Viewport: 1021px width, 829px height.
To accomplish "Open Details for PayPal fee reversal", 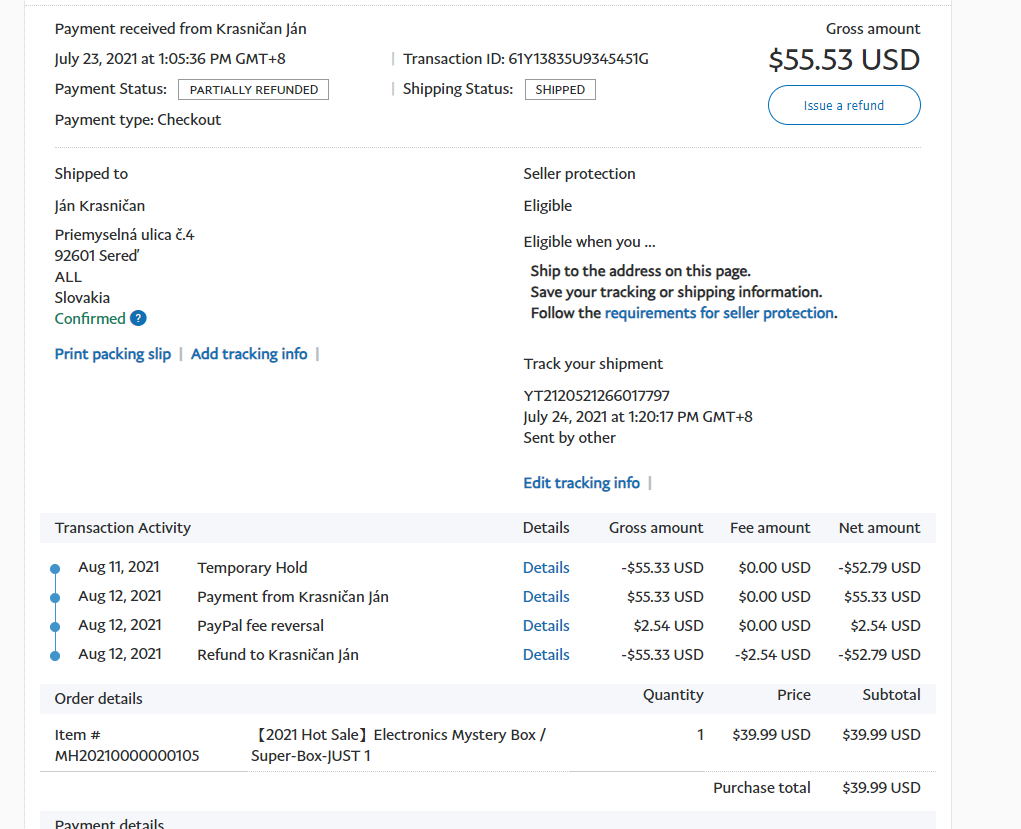I will tap(546, 626).
